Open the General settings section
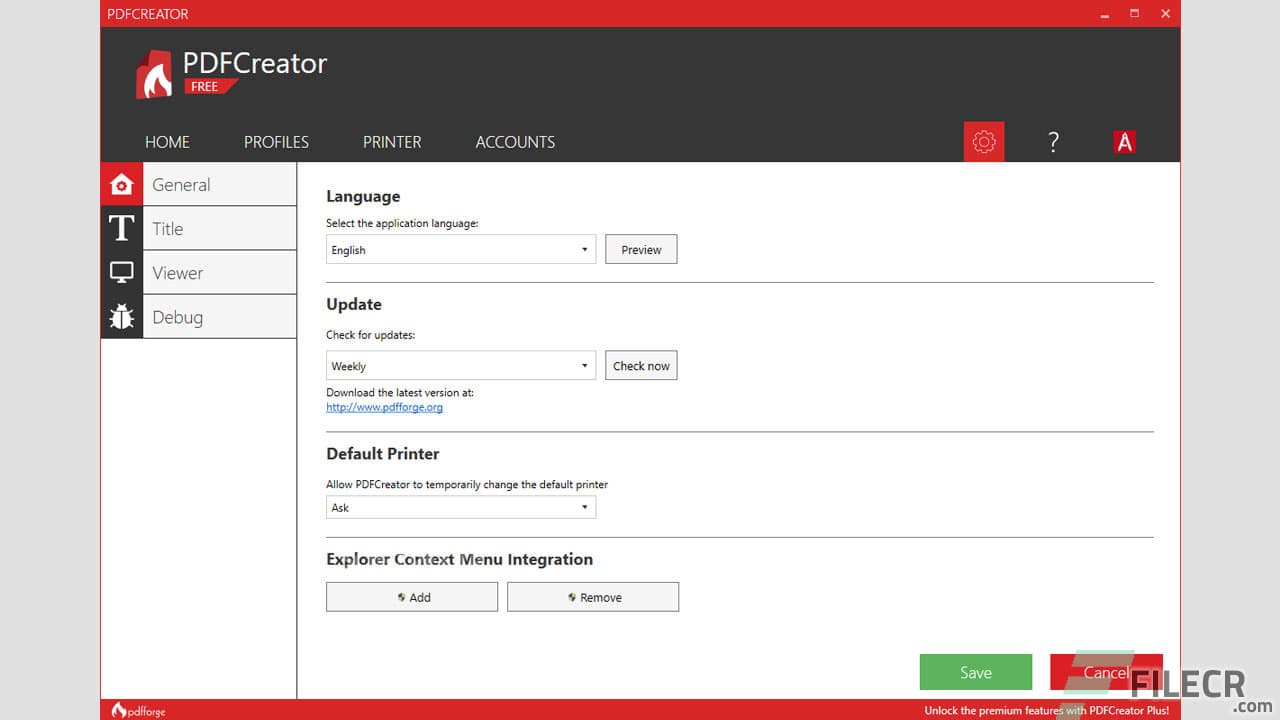This screenshot has height=720, width=1280. tap(181, 184)
